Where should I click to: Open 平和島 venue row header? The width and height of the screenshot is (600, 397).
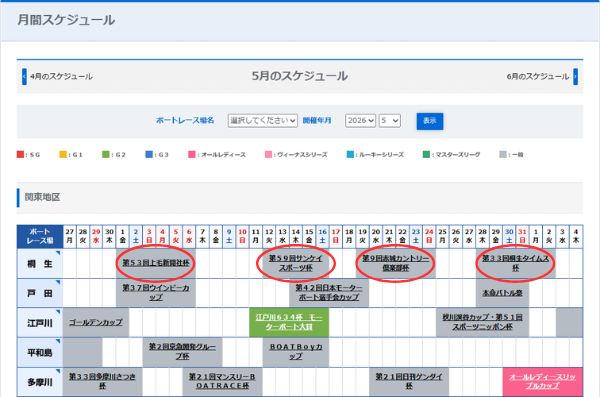40,353
